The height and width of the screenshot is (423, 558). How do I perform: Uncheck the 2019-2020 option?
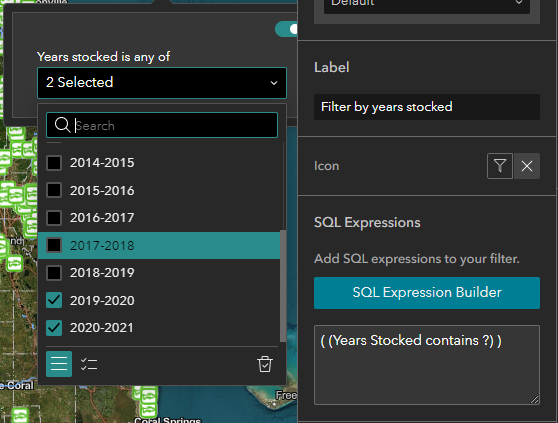(54, 300)
